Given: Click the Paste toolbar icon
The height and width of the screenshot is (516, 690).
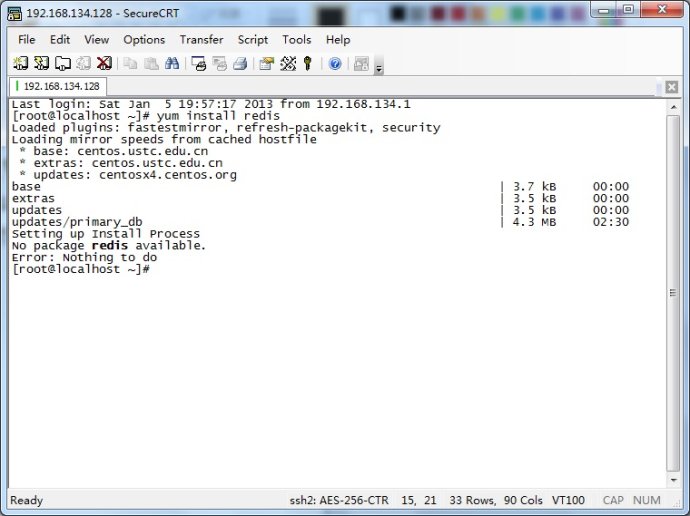Looking at the screenshot, I should click(x=151, y=64).
